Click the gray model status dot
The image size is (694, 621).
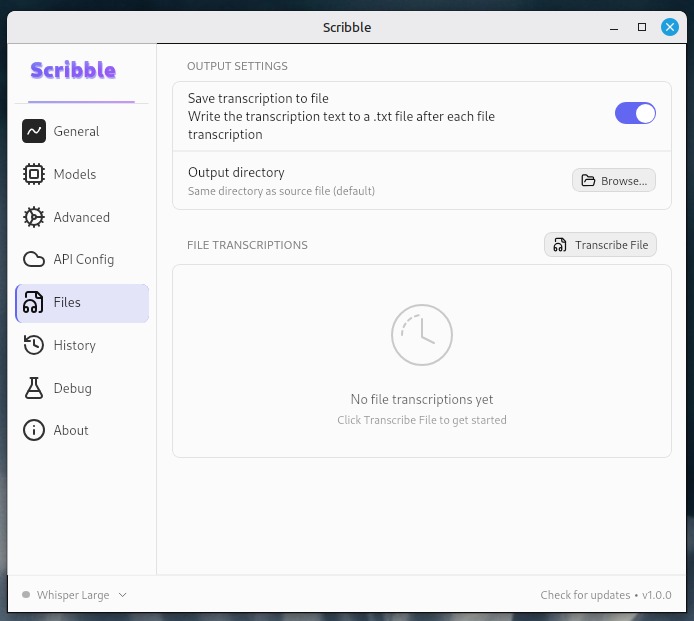[26, 594]
